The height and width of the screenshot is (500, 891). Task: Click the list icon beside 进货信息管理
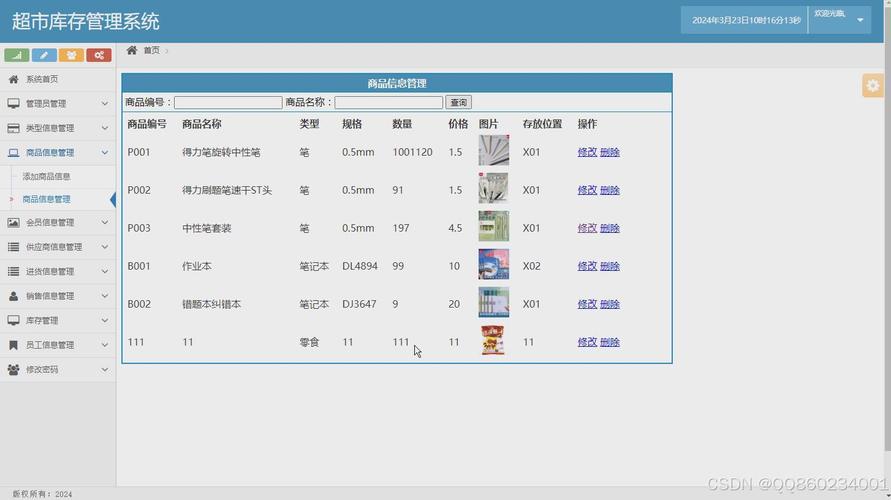(14, 271)
